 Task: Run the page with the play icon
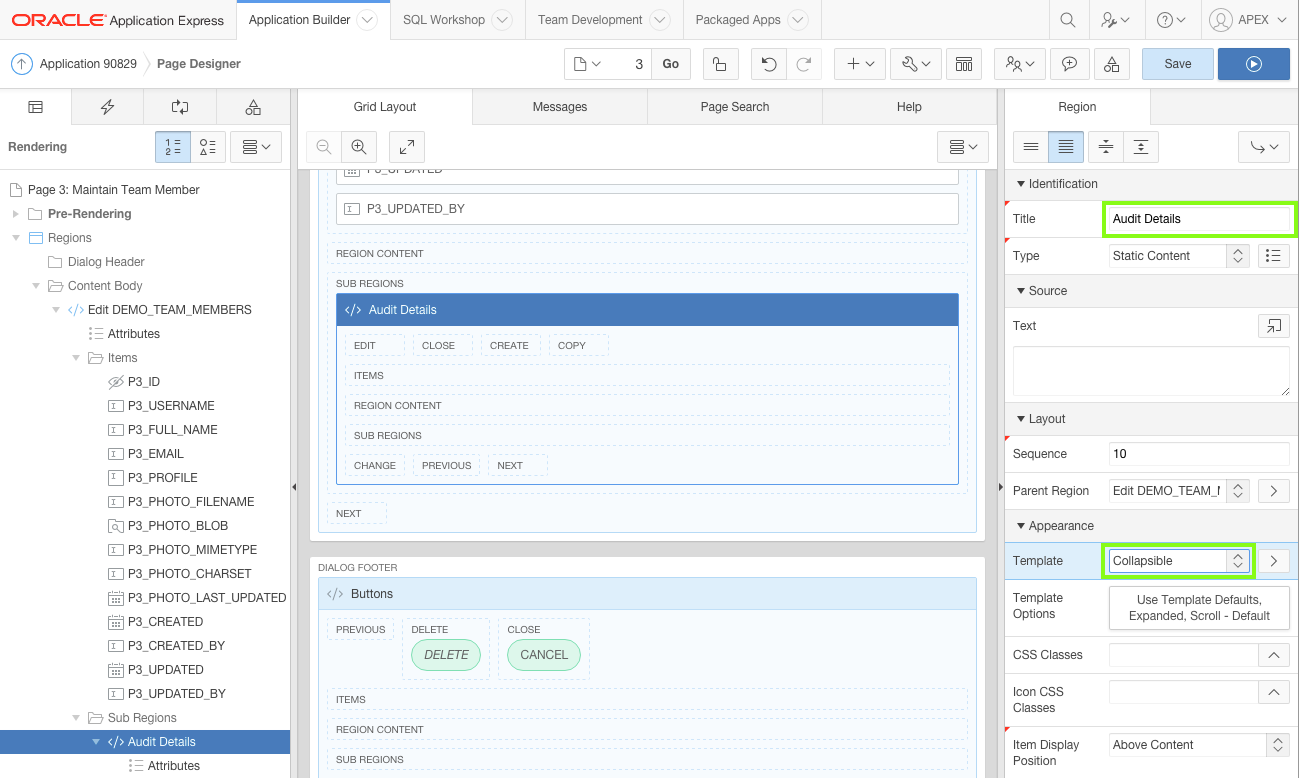(1253, 63)
